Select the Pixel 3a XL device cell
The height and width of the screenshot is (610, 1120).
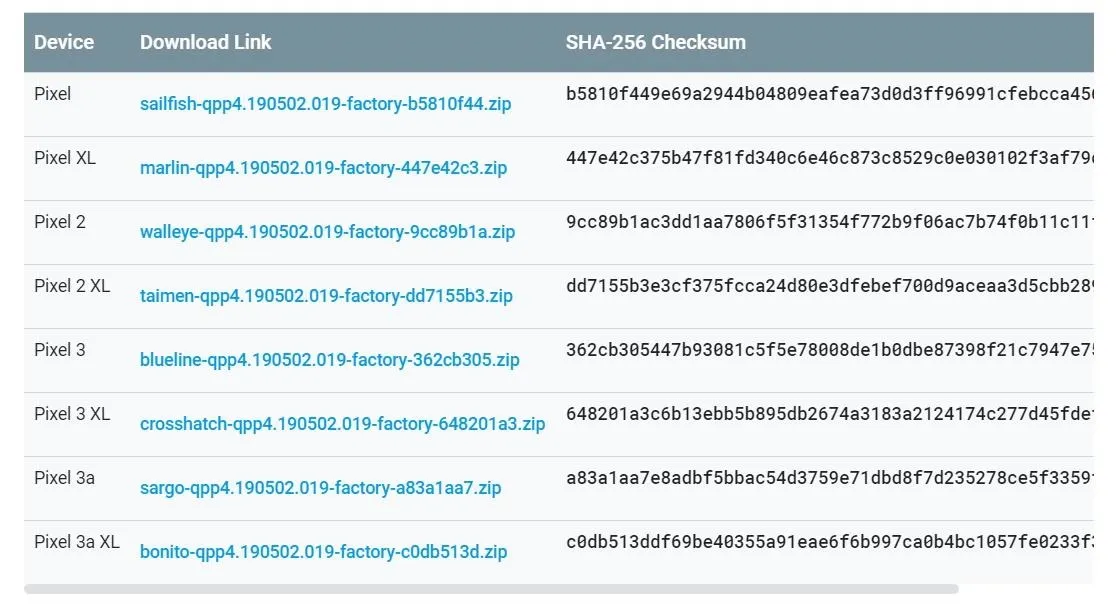pos(77,542)
